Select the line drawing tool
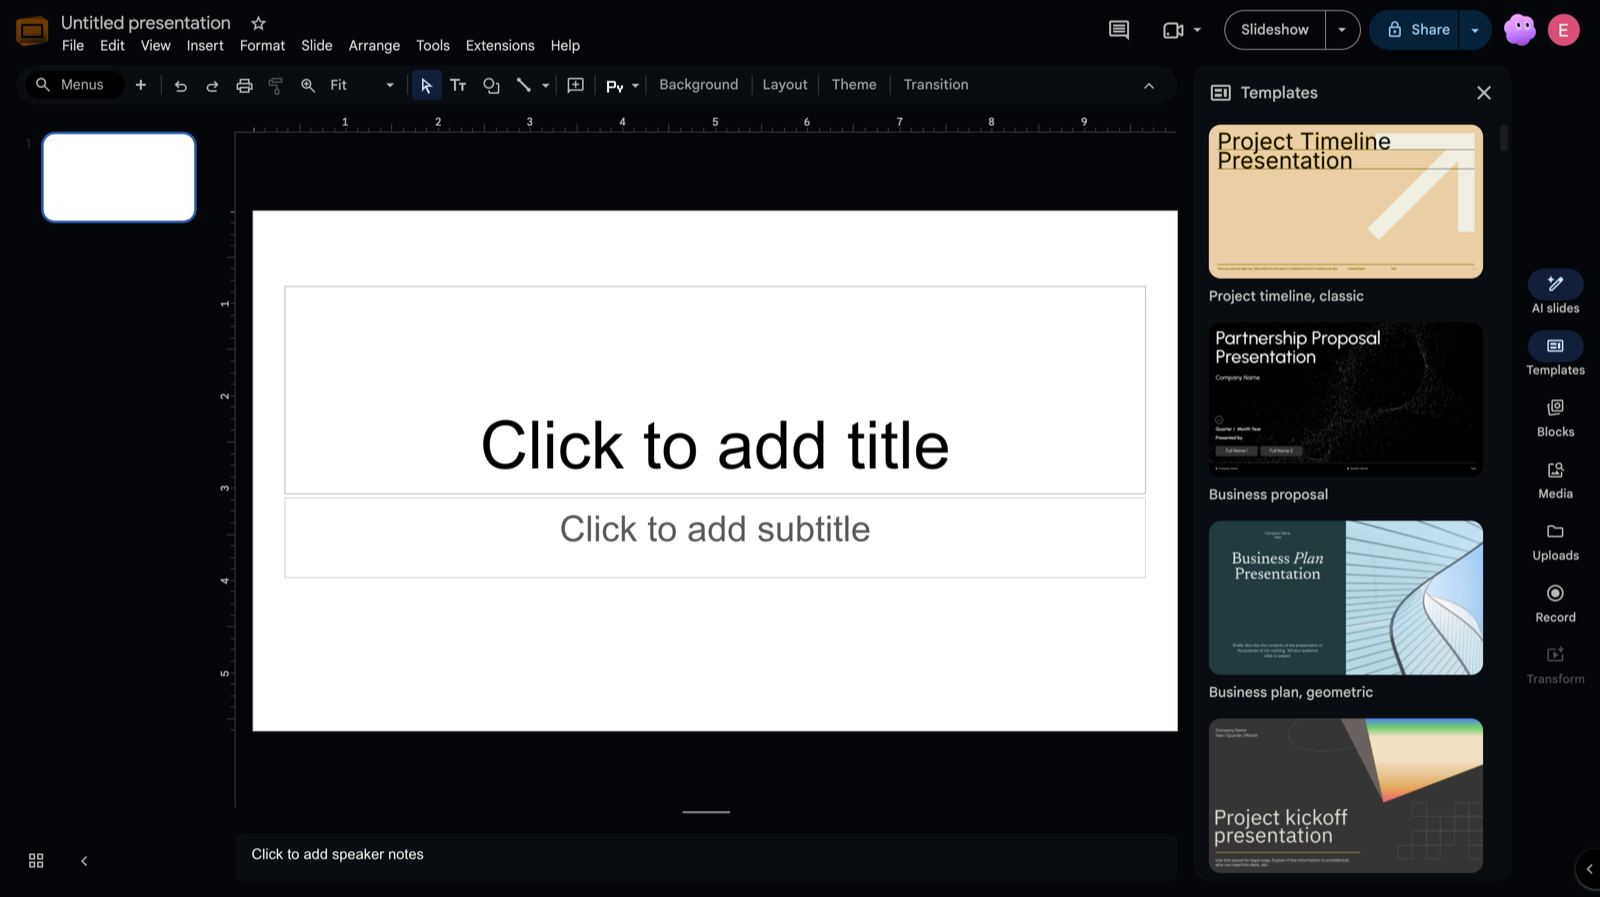Image resolution: width=1600 pixels, height=897 pixels. click(523, 86)
